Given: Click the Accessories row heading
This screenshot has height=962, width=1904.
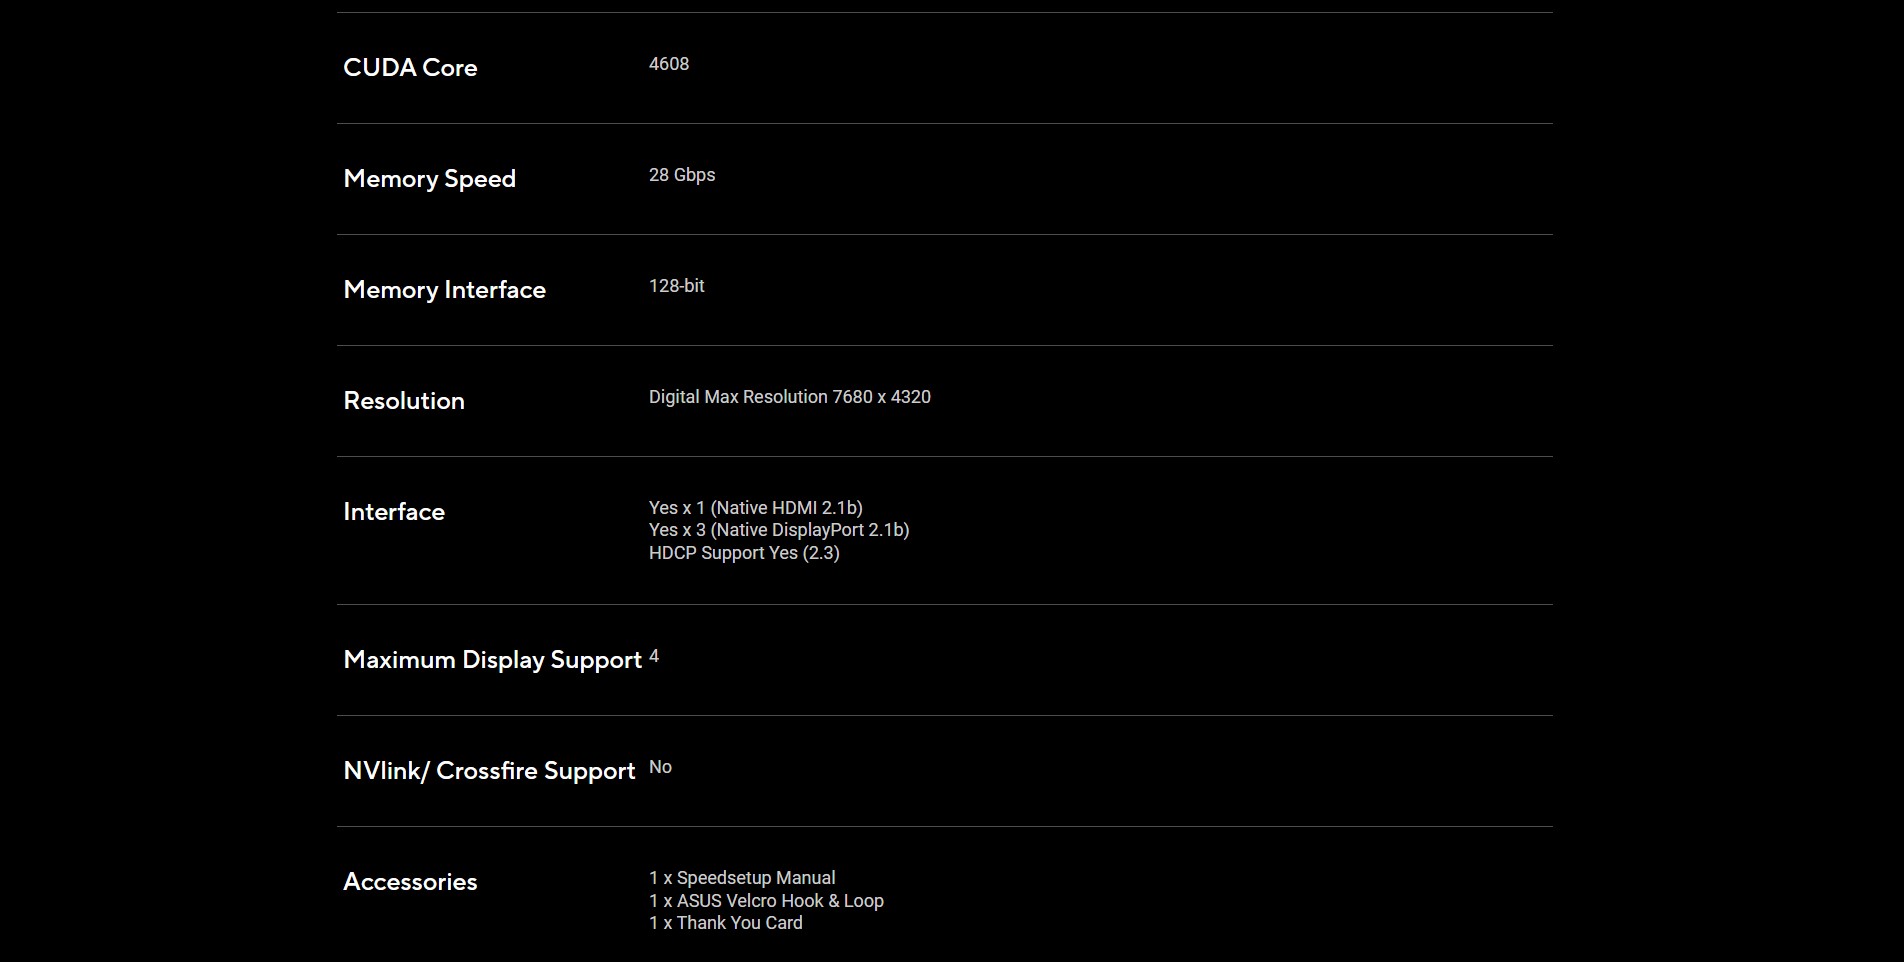Looking at the screenshot, I should [410, 882].
